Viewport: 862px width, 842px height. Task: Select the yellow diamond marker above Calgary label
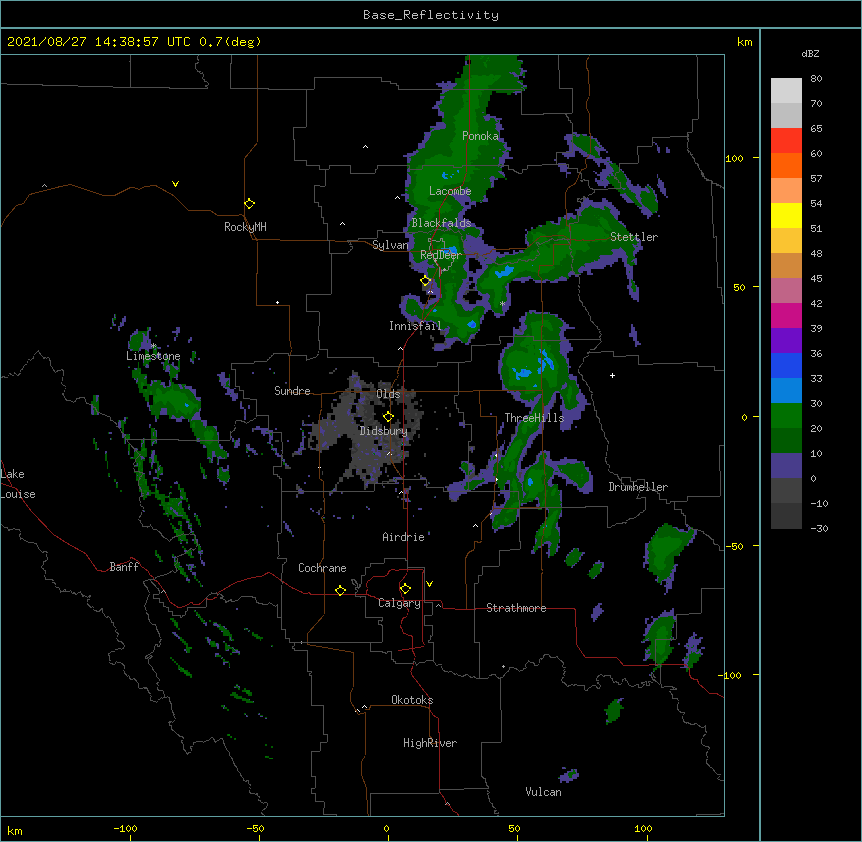(405, 589)
